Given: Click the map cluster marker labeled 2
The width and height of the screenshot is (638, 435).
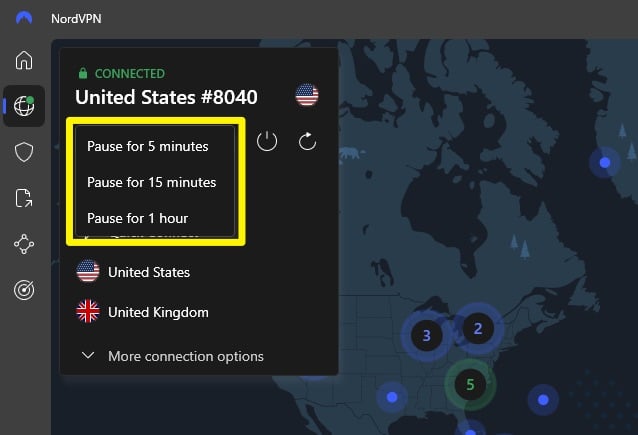Looking at the screenshot, I should point(478,328).
